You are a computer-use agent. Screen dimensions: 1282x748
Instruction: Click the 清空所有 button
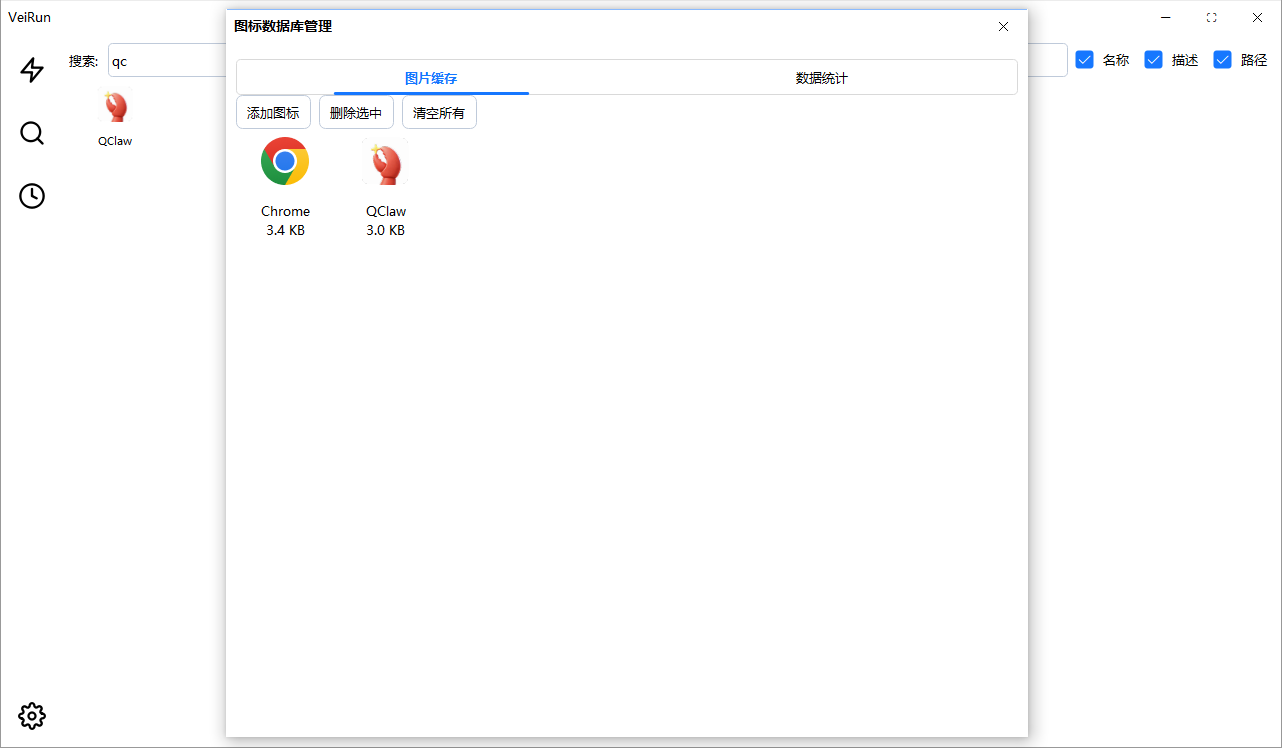click(439, 113)
